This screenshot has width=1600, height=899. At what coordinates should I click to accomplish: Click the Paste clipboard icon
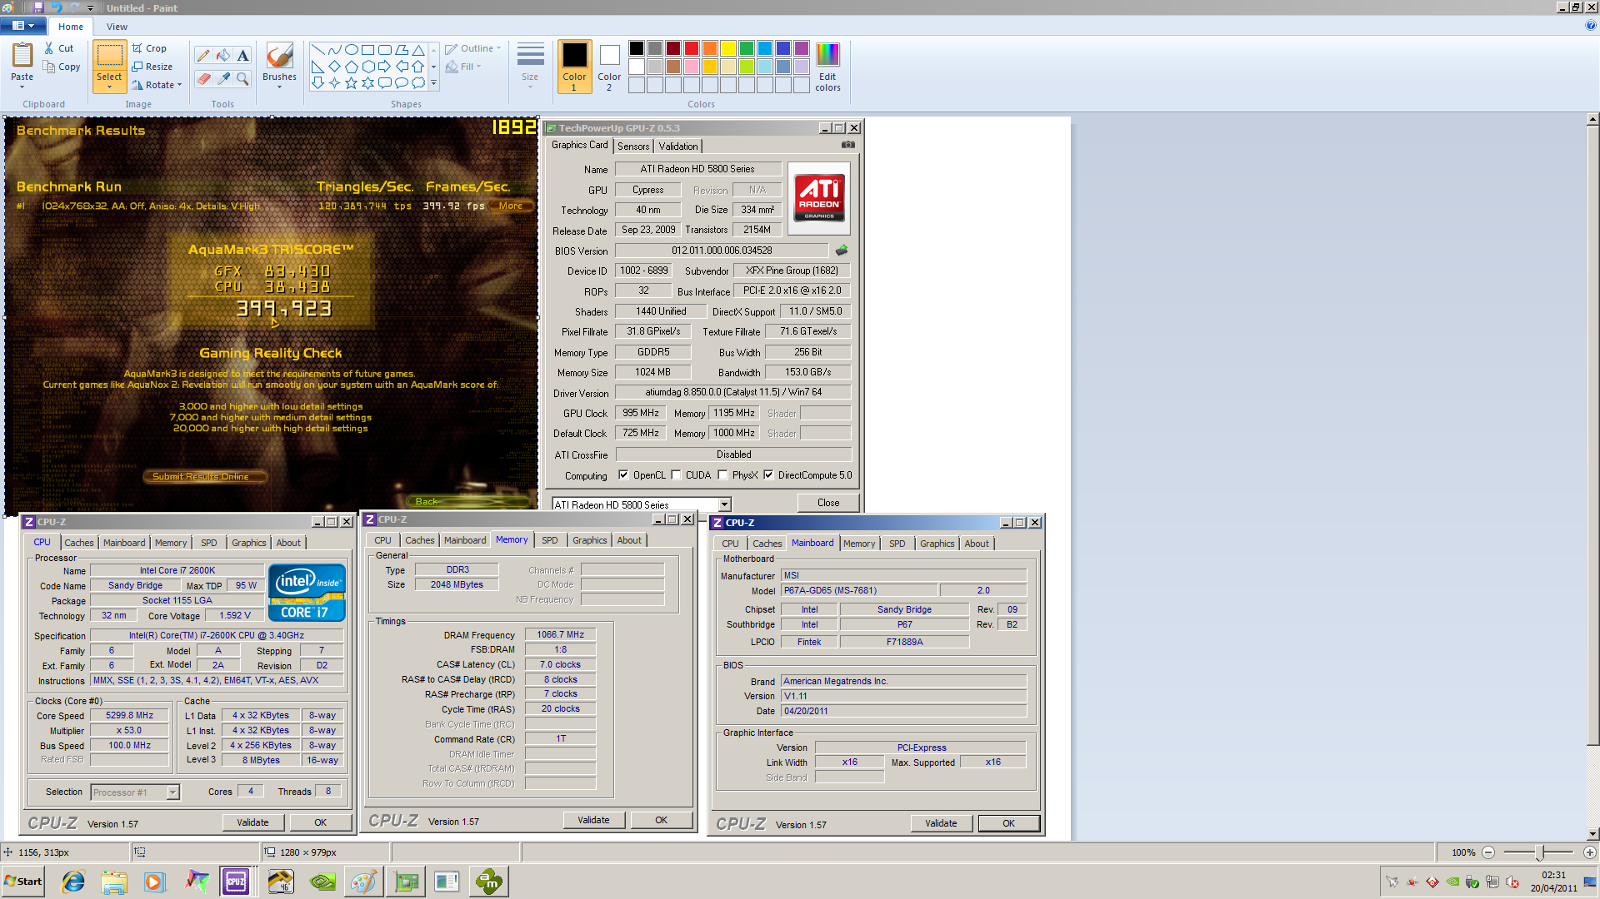22,55
